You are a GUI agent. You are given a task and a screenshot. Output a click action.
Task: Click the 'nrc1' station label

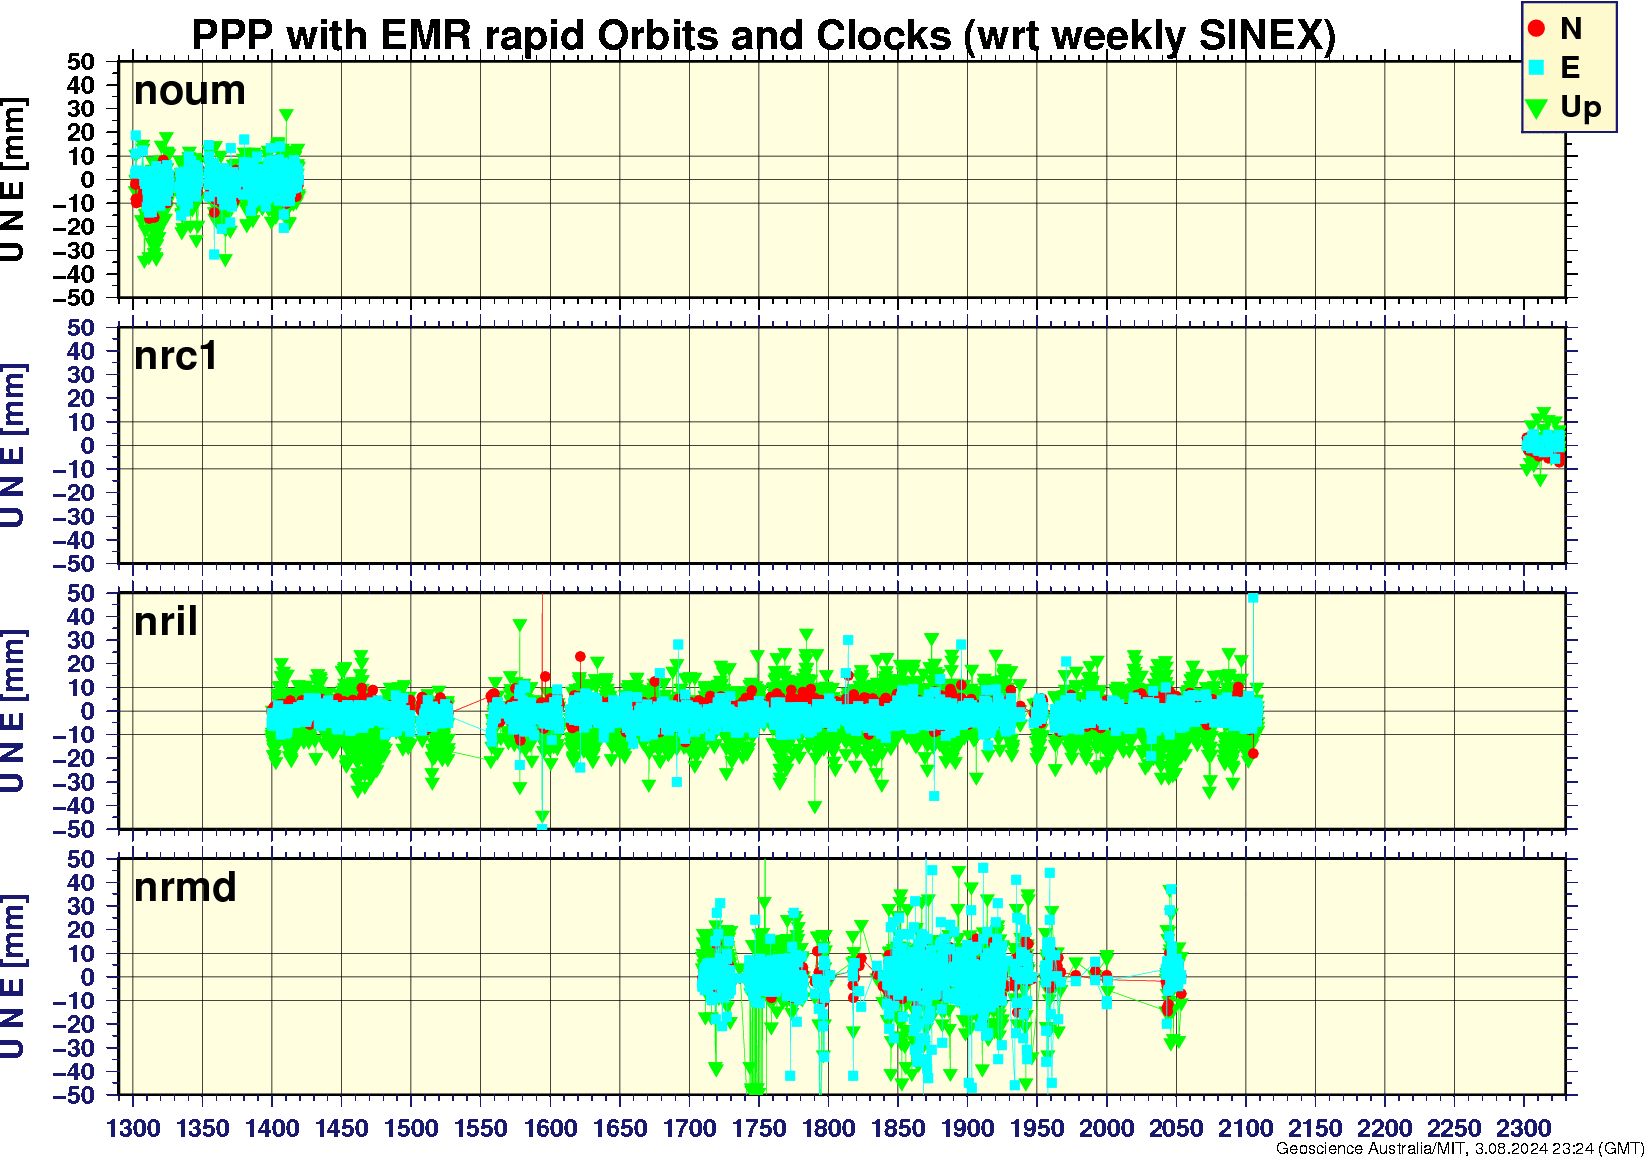(x=176, y=356)
